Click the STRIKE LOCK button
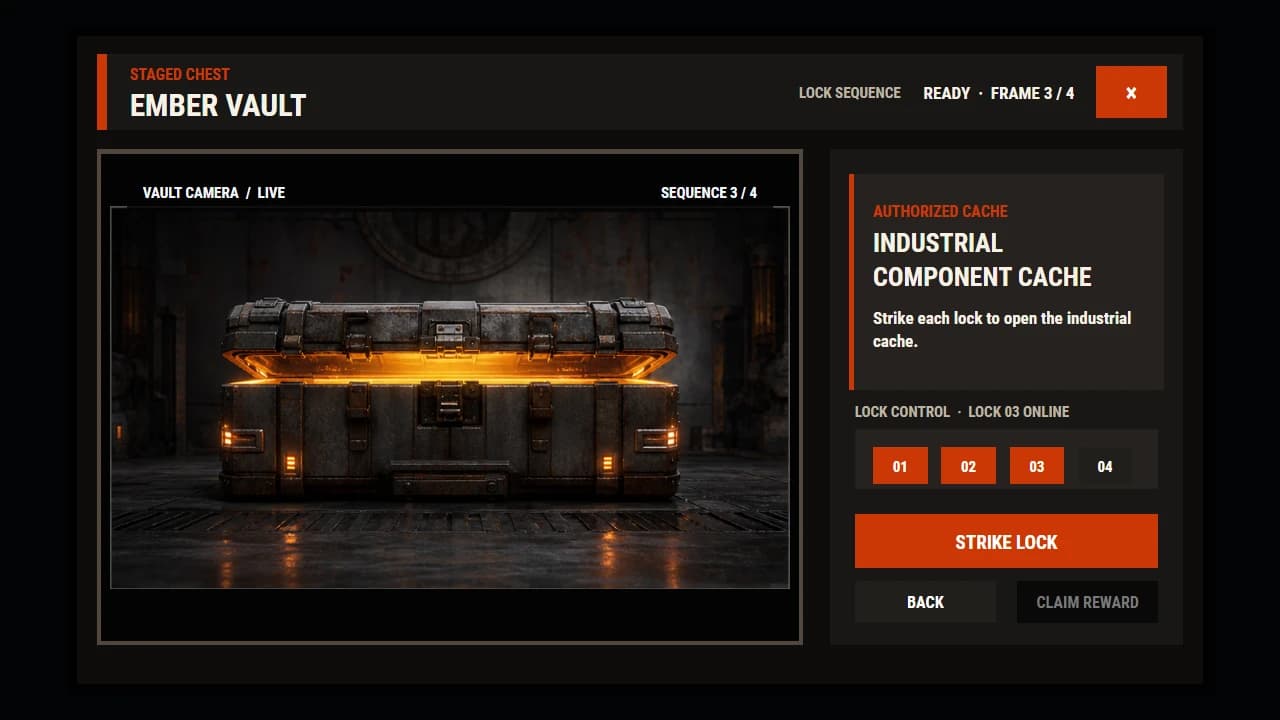The height and width of the screenshot is (720, 1280). [x=1006, y=541]
